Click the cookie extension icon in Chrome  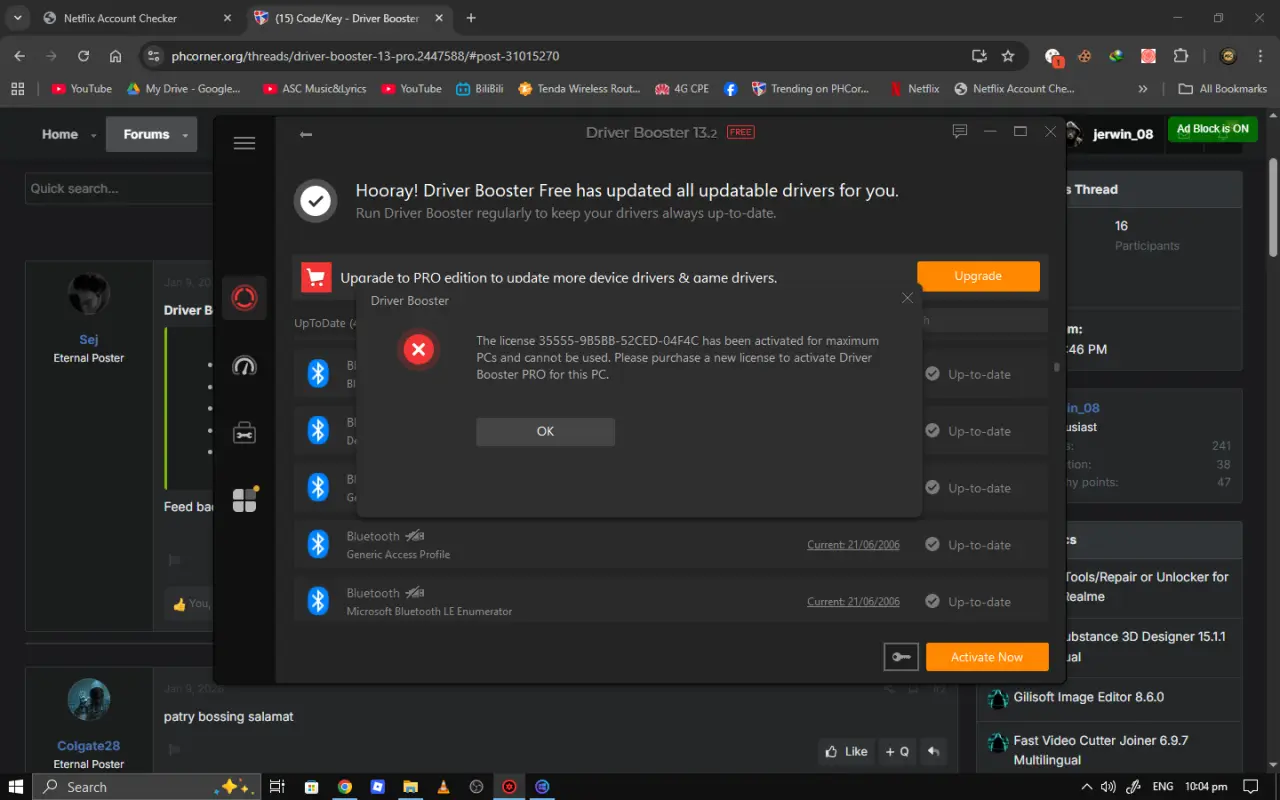[1083, 56]
